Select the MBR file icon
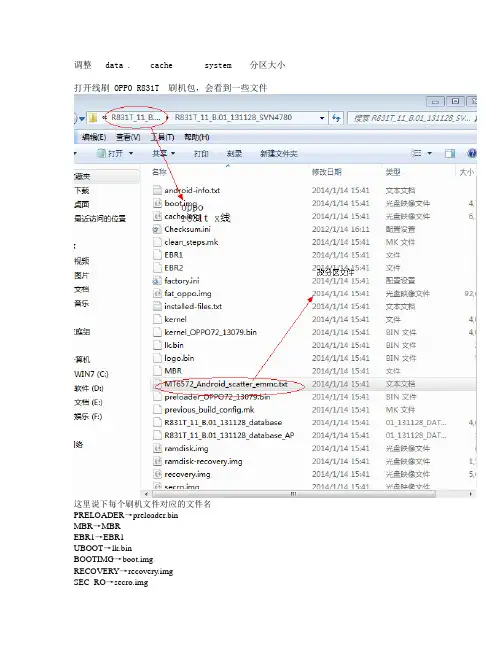The width and height of the screenshot is (502, 649). tap(157, 370)
